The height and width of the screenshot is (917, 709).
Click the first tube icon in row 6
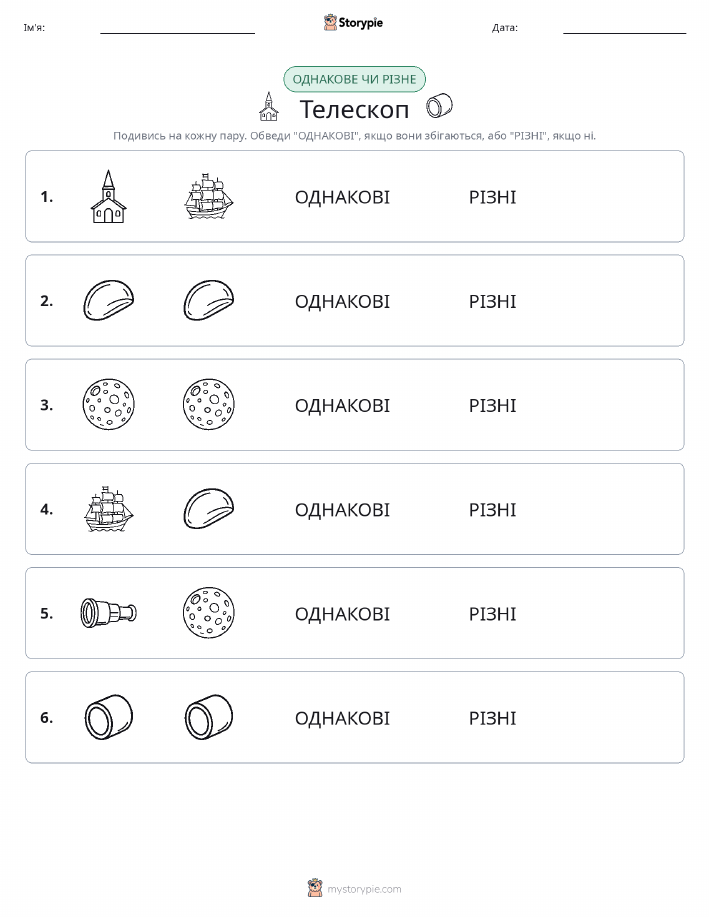coord(108,717)
